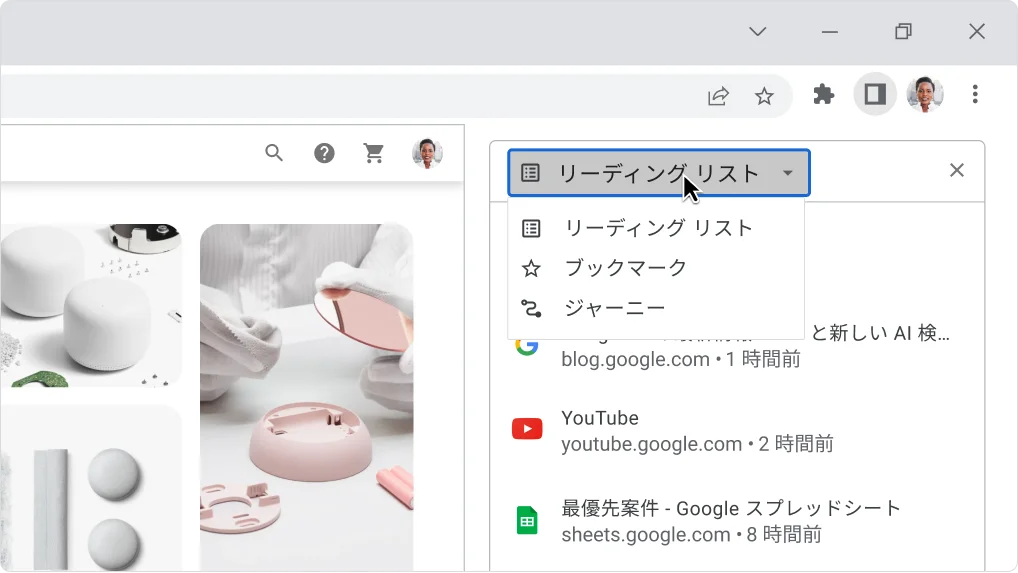
Task: Select リーディング リスト in the dropdown menu
Action: pyautogui.click(x=656, y=228)
